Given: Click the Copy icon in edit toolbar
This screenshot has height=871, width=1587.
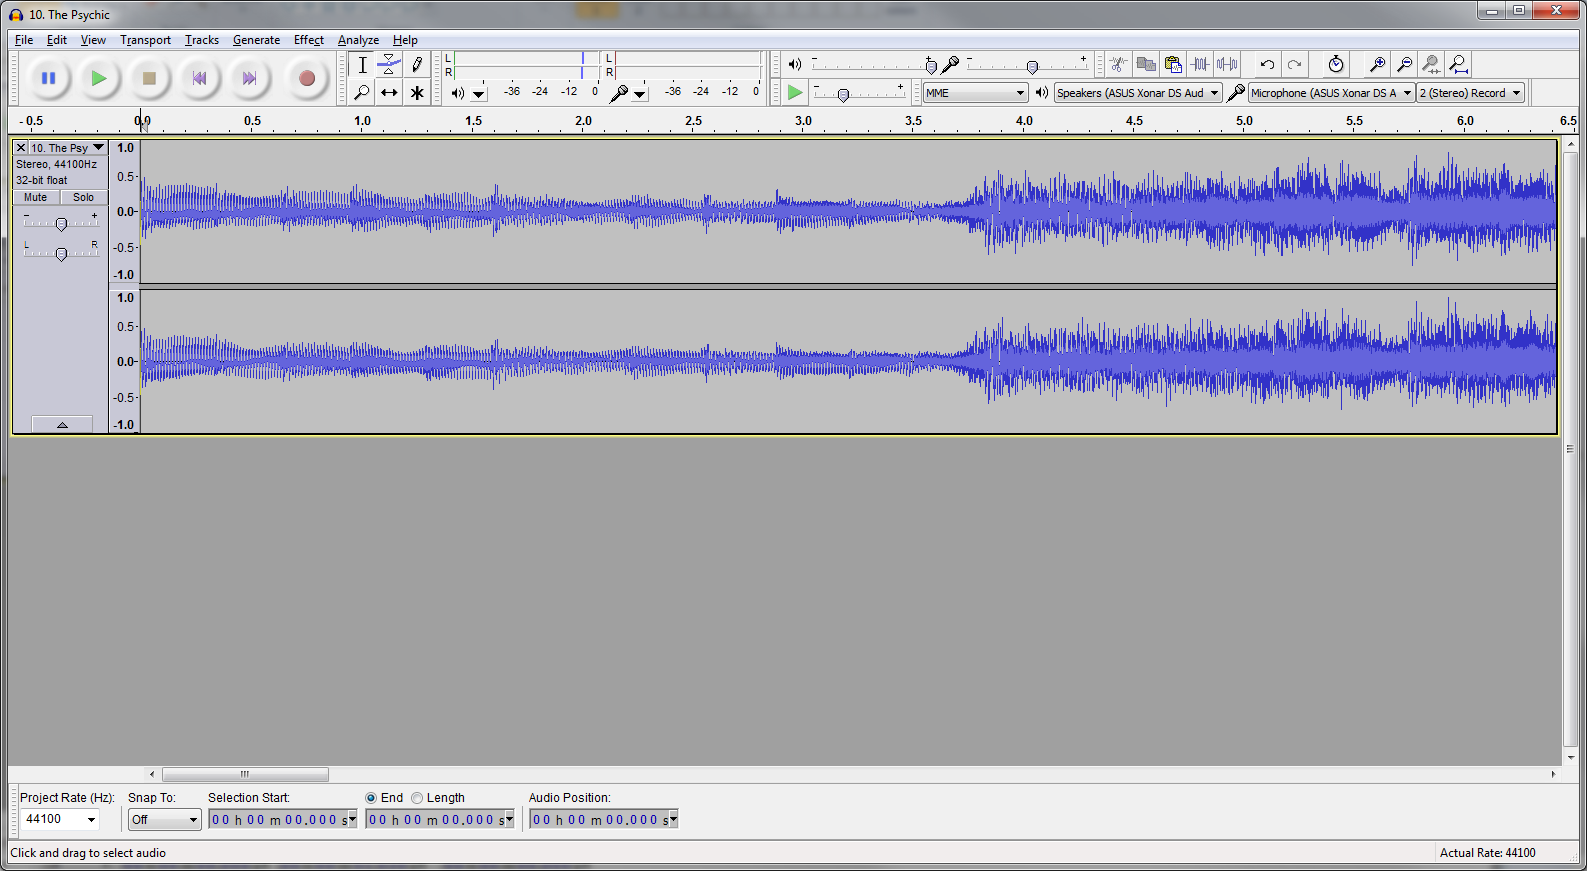Looking at the screenshot, I should pyautogui.click(x=1146, y=64).
